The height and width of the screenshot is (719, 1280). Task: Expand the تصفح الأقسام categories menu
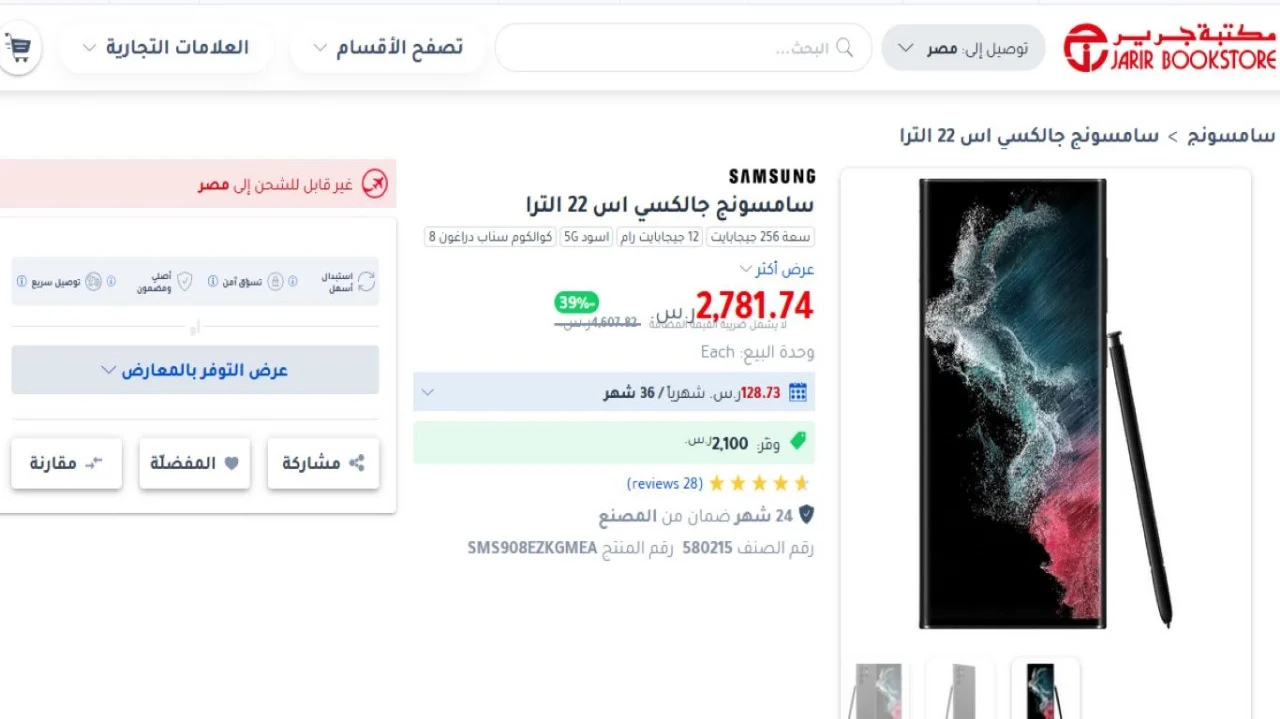389,47
